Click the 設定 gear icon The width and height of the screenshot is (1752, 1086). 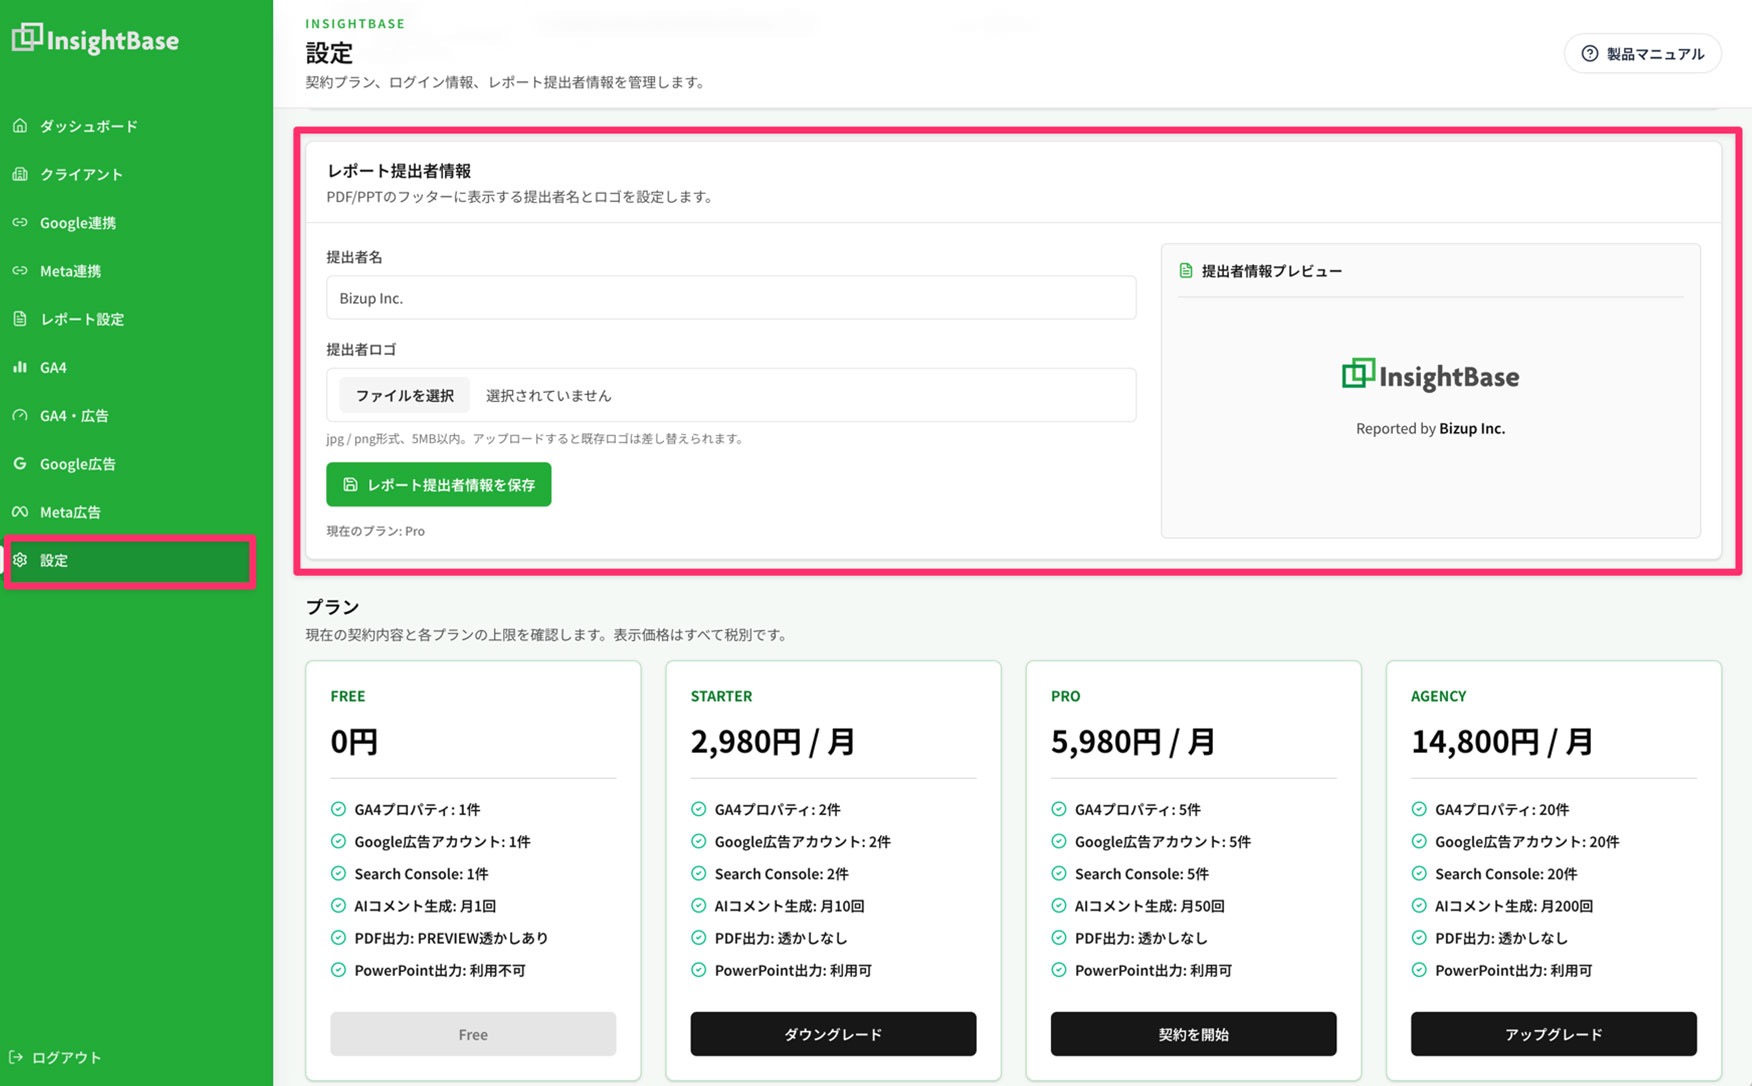tap(20, 560)
